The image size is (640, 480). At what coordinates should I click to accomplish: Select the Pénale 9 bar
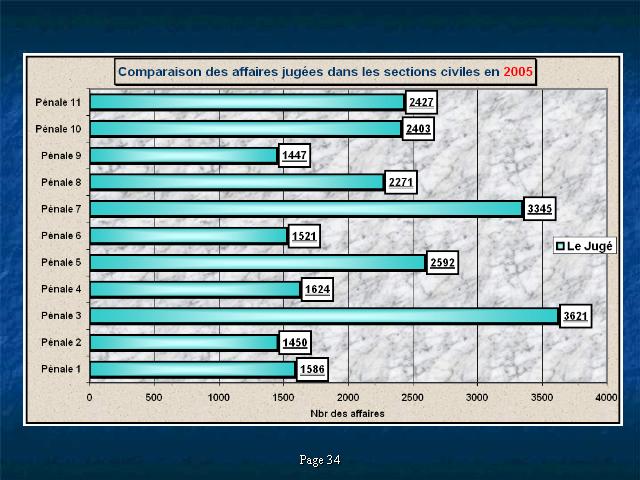[x=184, y=156]
